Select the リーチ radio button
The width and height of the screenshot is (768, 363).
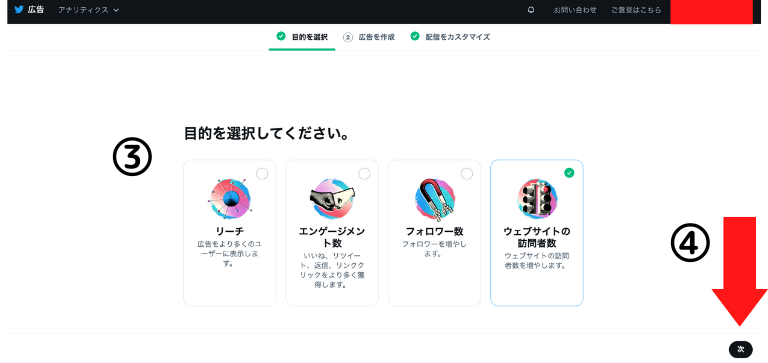[x=262, y=173]
